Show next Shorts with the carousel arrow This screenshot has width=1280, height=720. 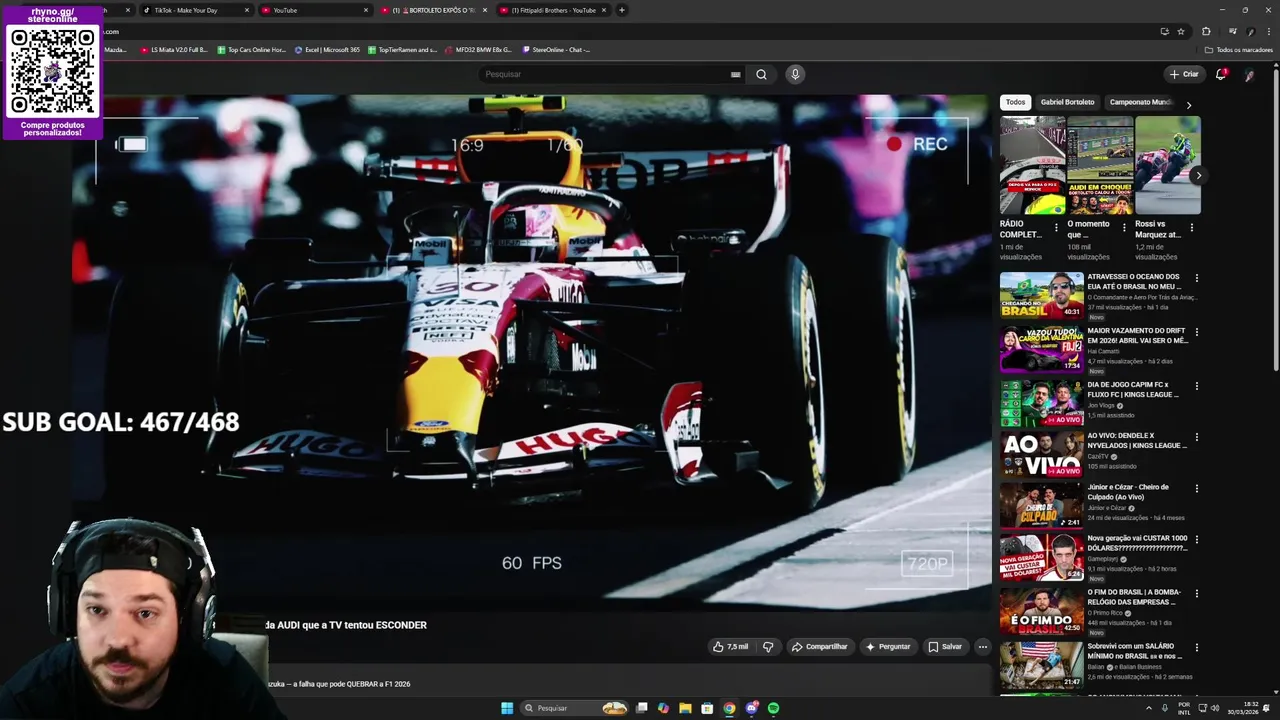[1198, 175]
